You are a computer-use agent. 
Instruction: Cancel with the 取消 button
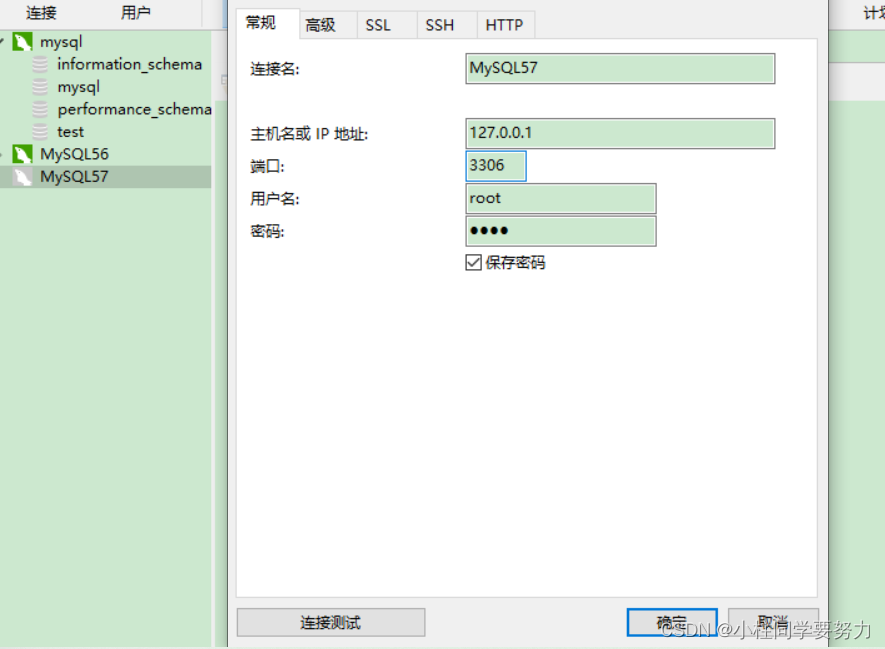[x=773, y=622]
